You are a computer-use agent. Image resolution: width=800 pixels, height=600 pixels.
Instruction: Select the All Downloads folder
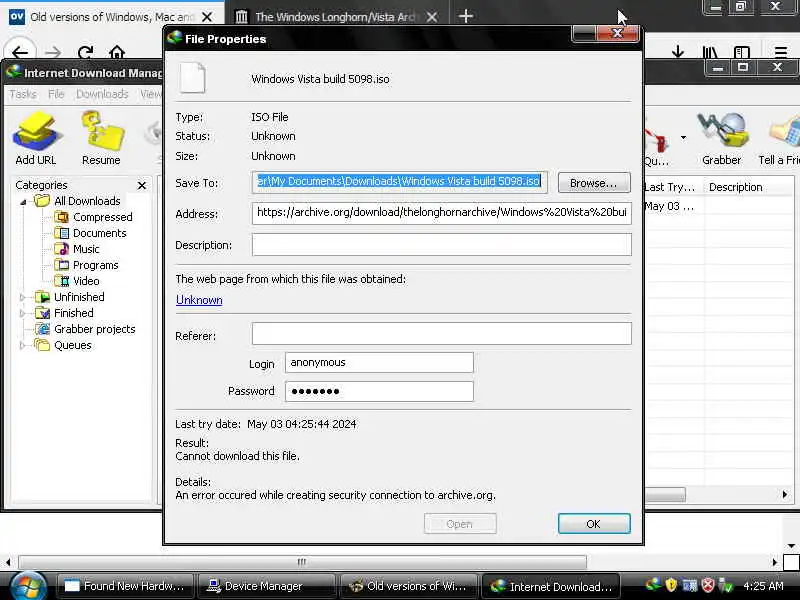click(87, 201)
